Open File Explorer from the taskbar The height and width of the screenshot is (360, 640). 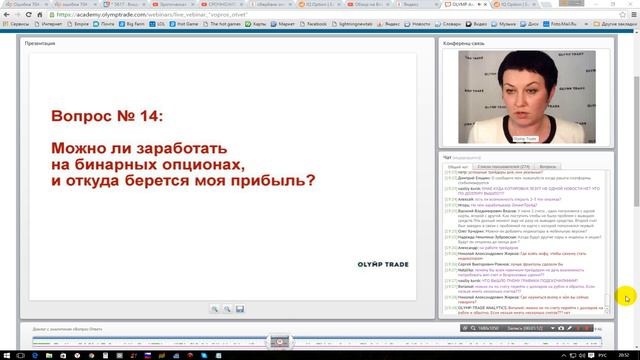49,356
